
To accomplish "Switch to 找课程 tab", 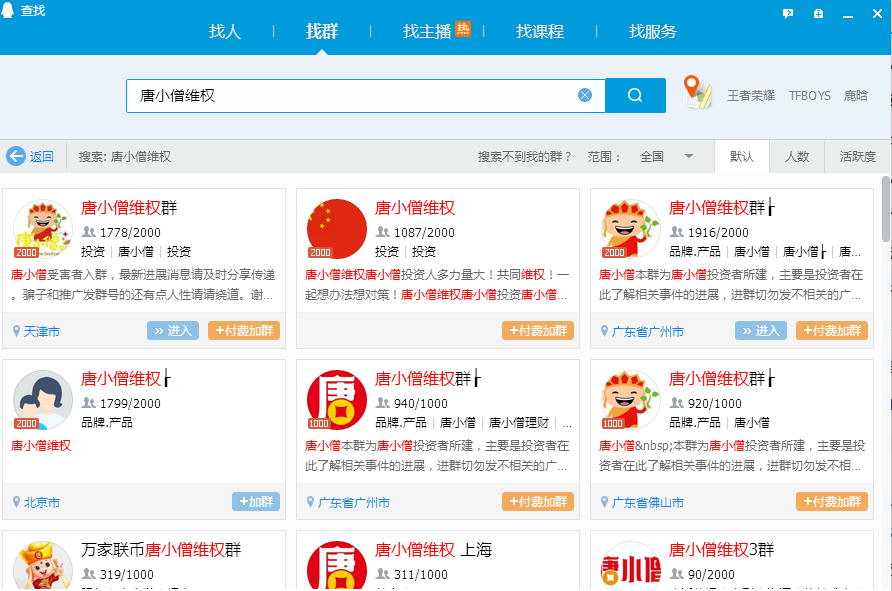I will pyautogui.click(x=540, y=32).
